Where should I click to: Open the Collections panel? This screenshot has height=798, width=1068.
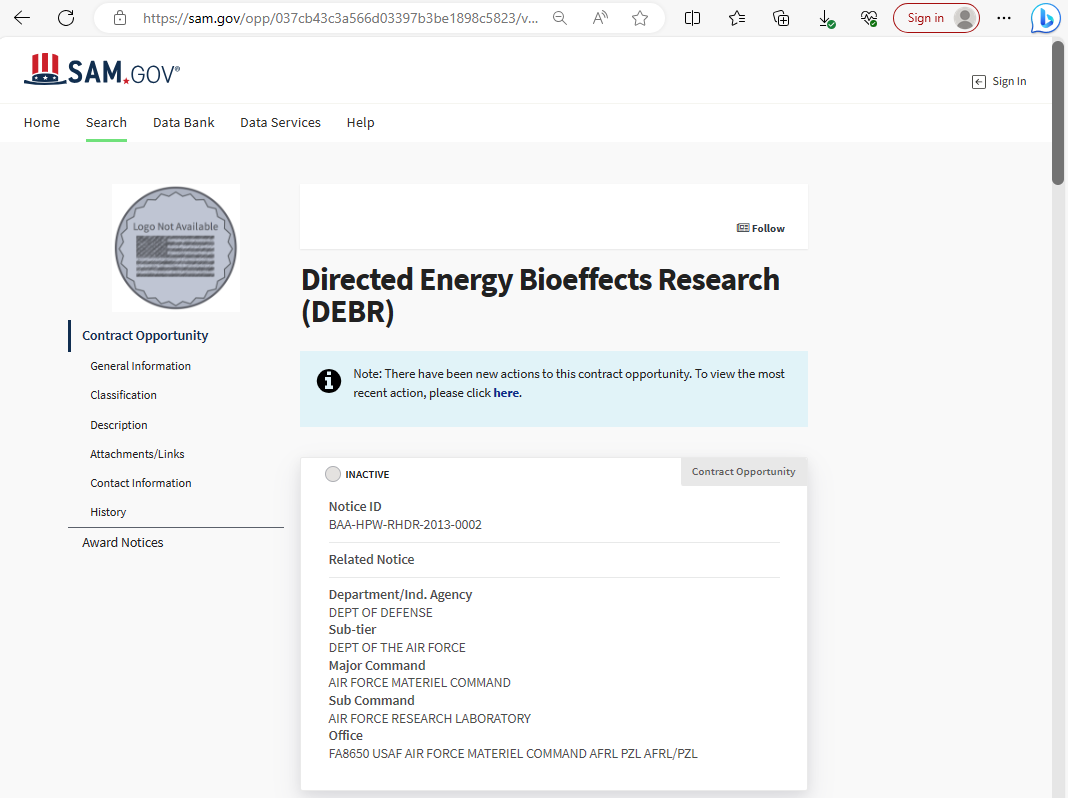point(781,17)
